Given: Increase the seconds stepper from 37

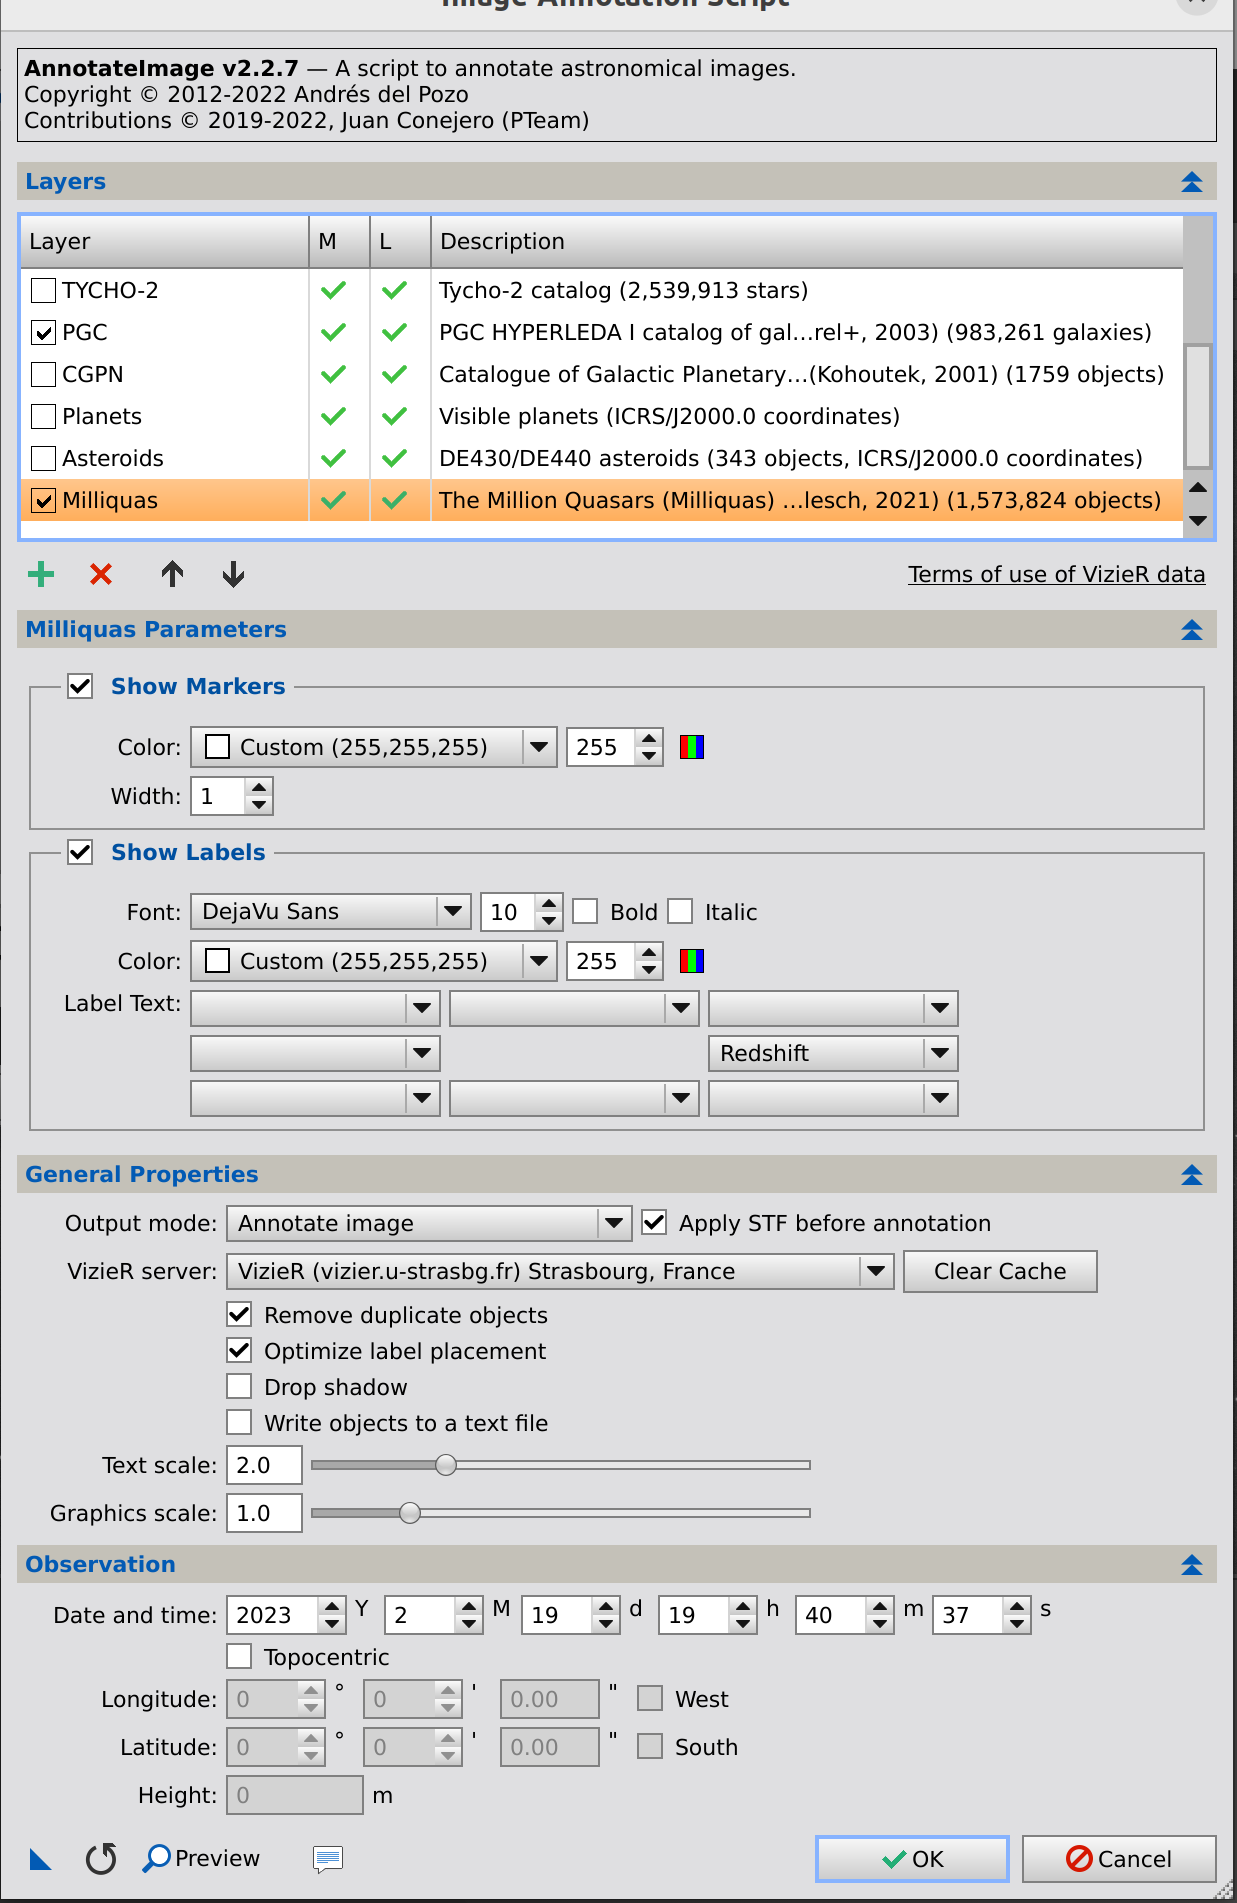Looking at the screenshot, I should click(x=1016, y=1606).
